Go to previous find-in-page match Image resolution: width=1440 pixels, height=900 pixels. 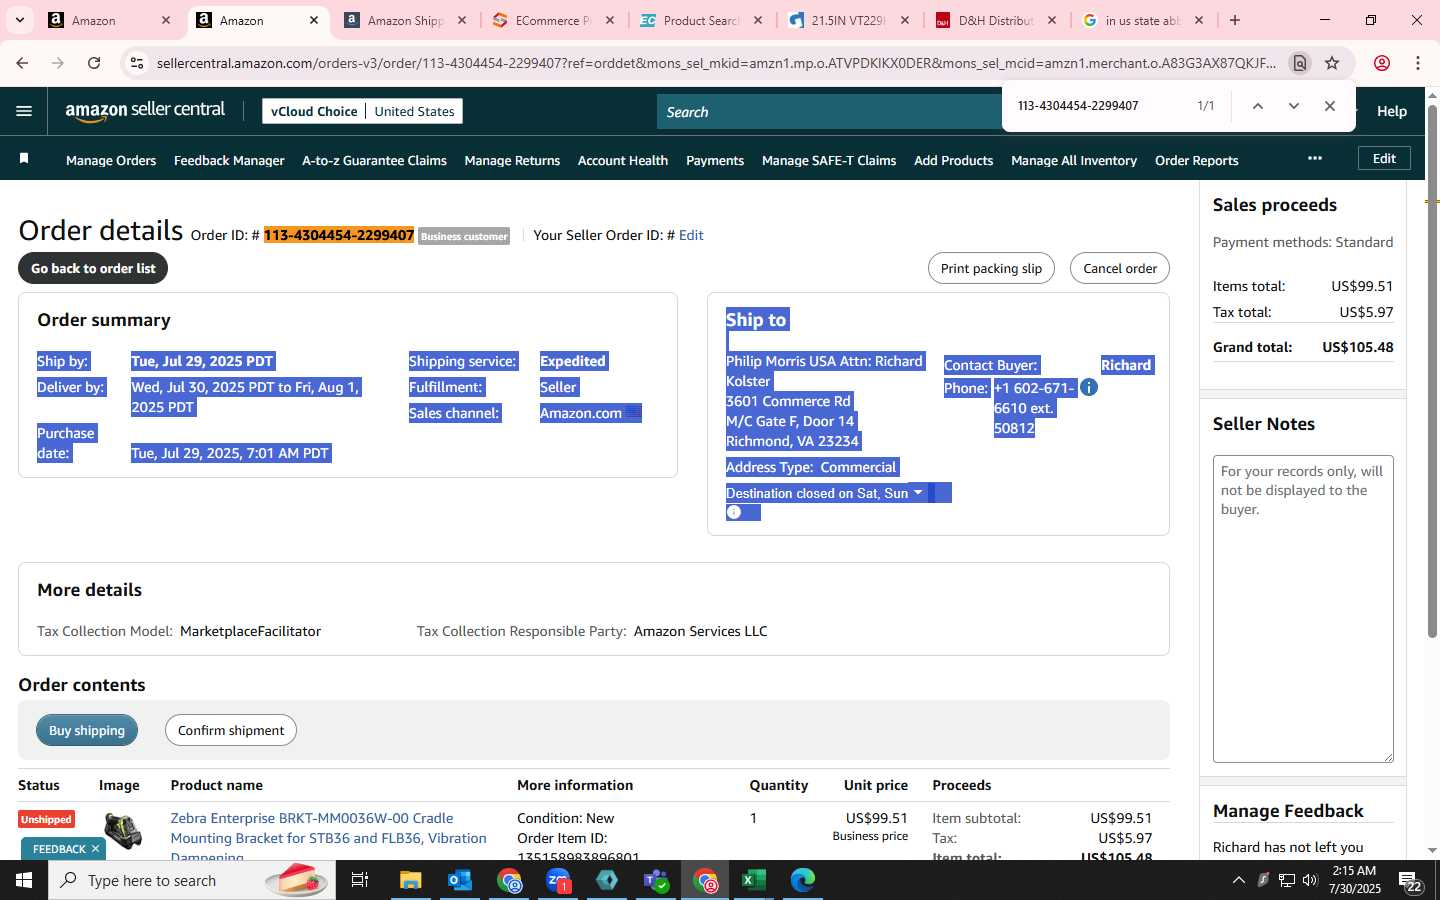coord(1258,106)
